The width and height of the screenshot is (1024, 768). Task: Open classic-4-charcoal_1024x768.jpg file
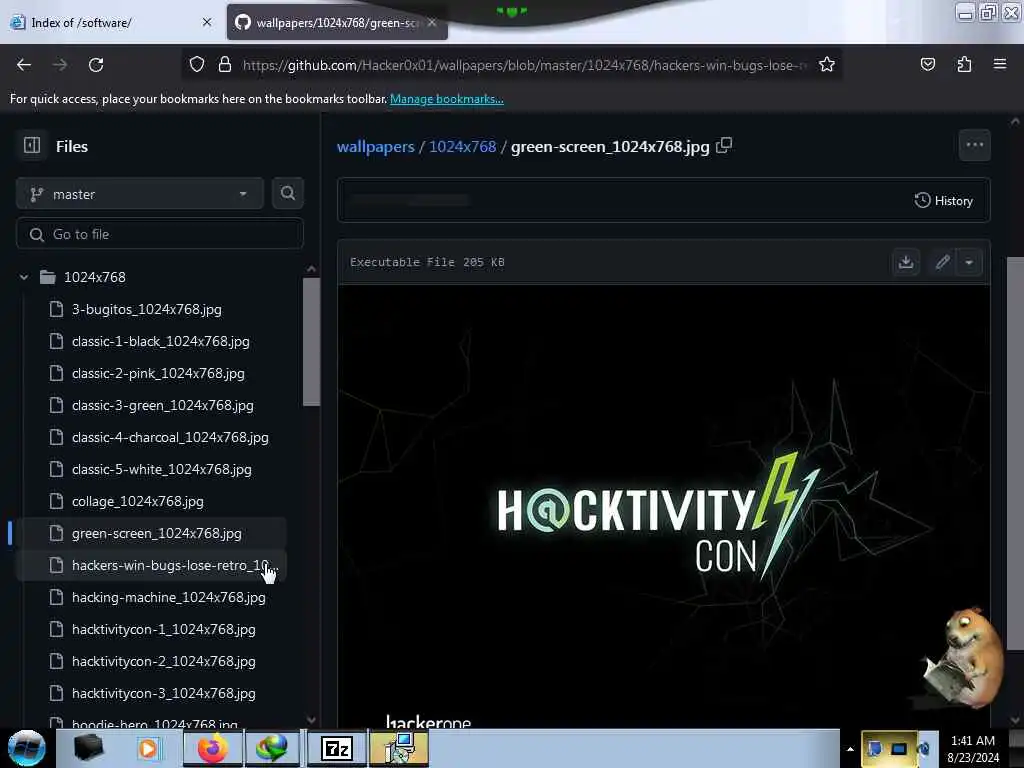click(x=170, y=437)
